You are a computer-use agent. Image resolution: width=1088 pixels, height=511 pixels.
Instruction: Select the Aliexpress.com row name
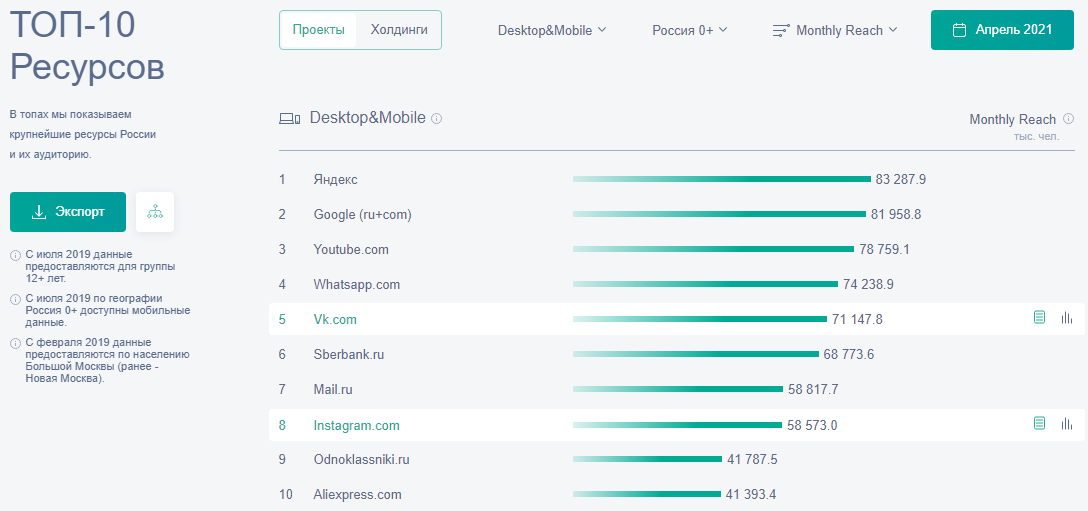coord(357,494)
